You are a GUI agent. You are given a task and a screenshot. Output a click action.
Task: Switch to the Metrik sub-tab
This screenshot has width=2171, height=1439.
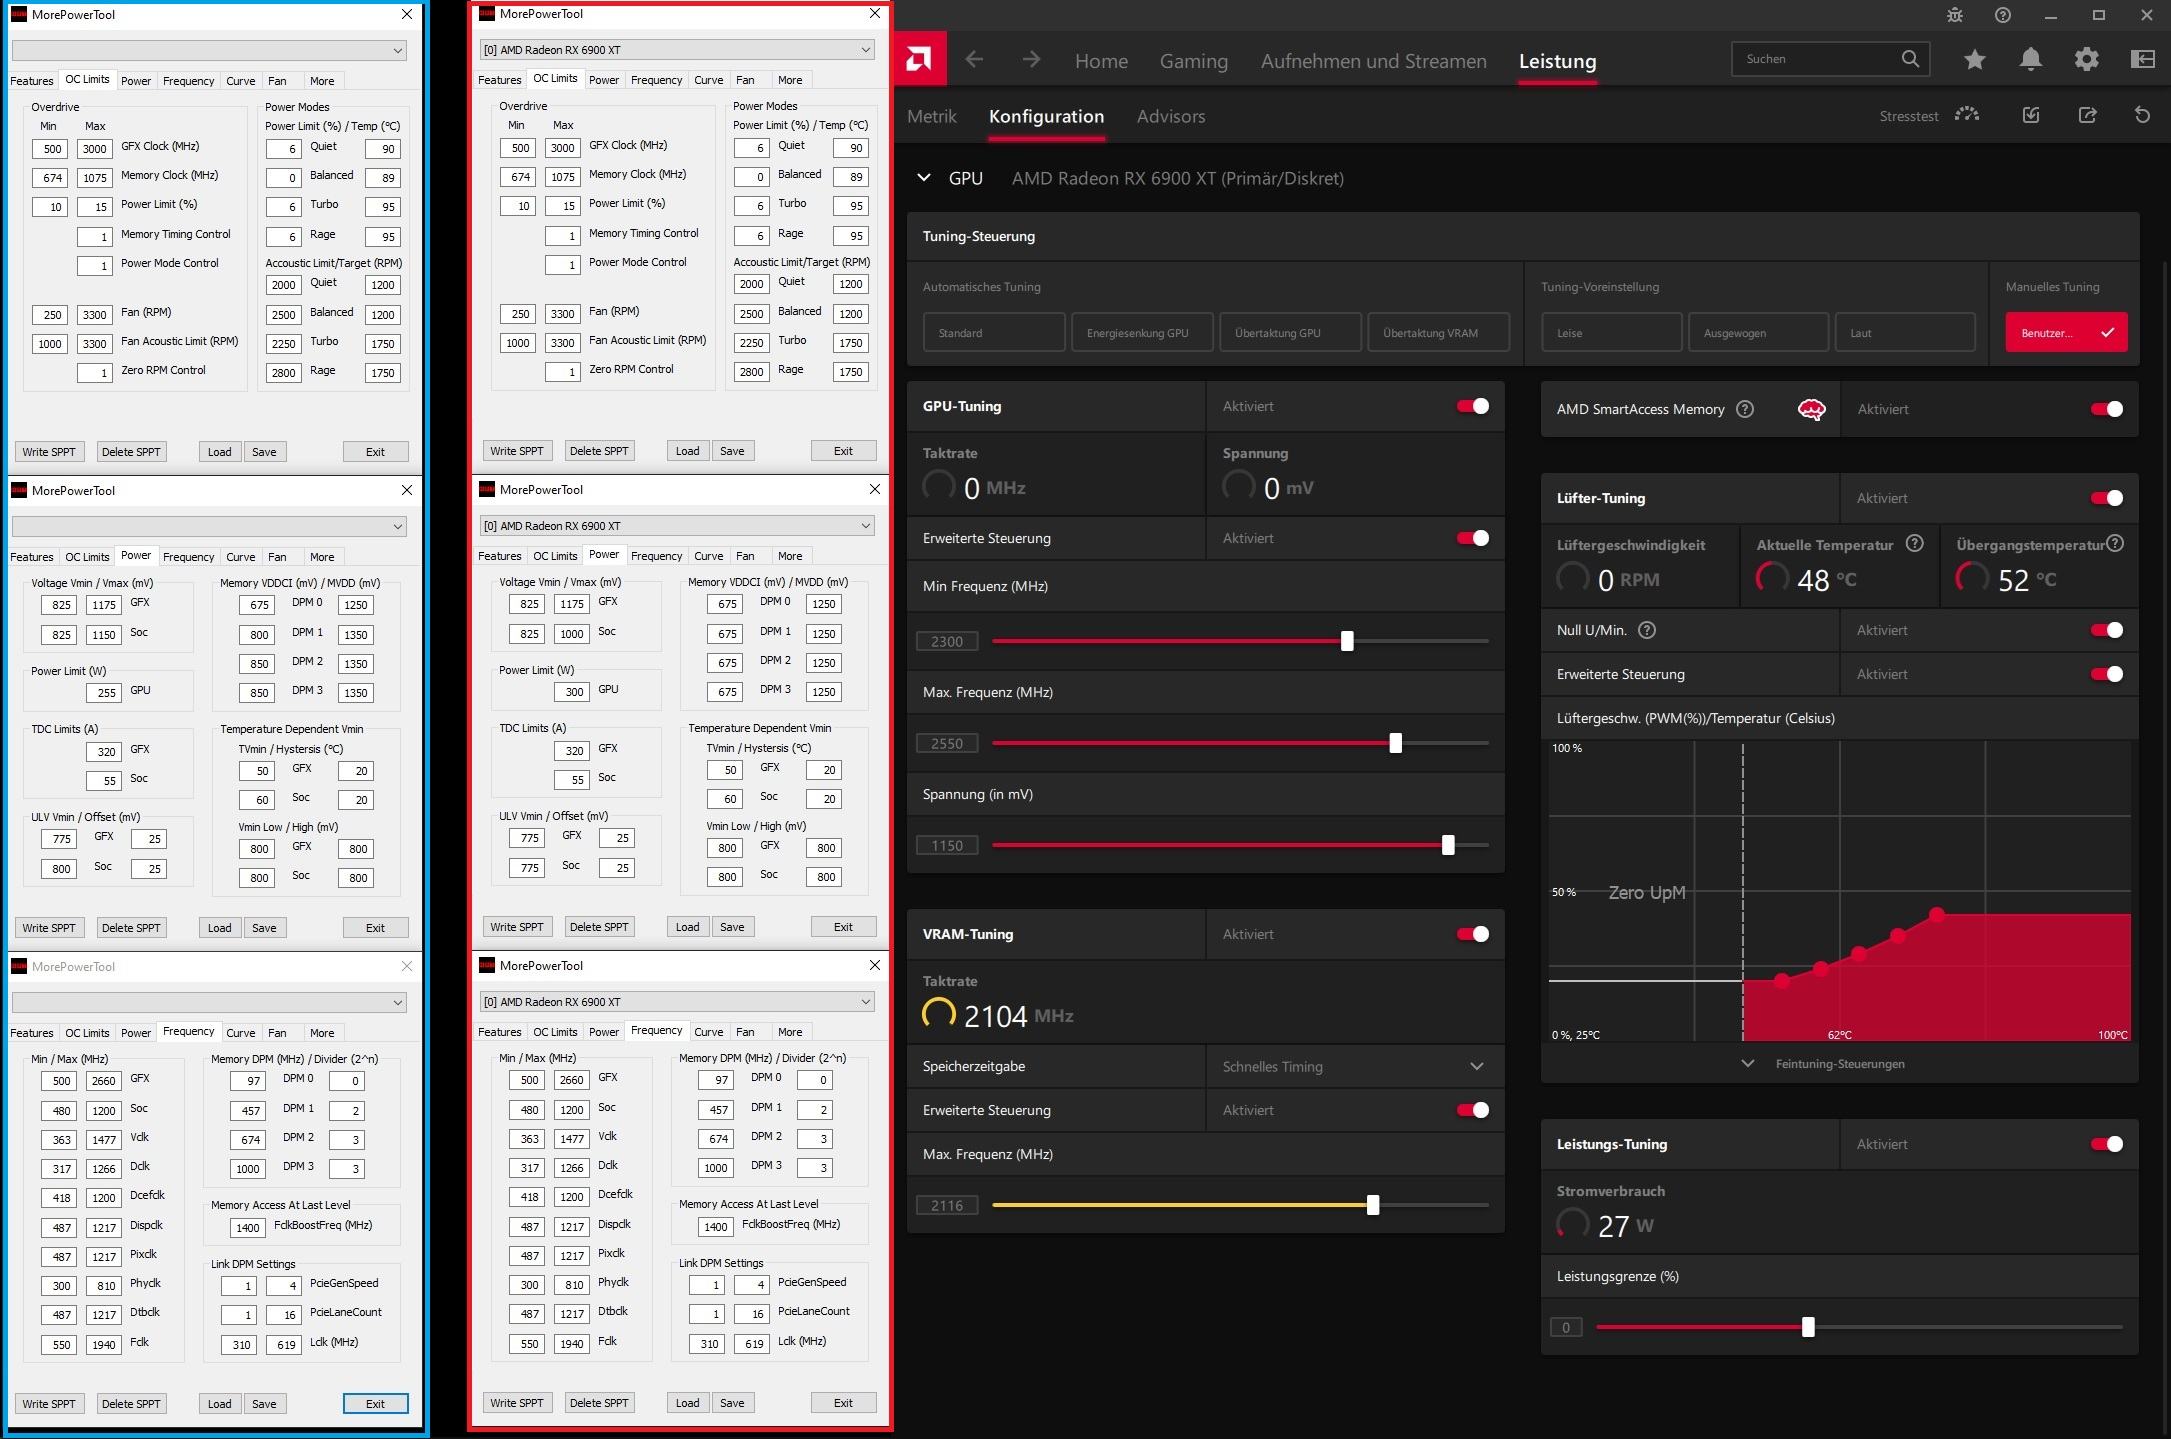tap(932, 116)
